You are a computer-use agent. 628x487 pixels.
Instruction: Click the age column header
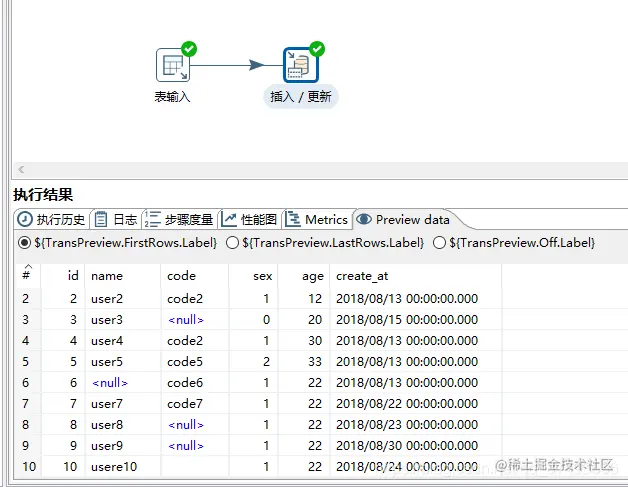pos(304,276)
